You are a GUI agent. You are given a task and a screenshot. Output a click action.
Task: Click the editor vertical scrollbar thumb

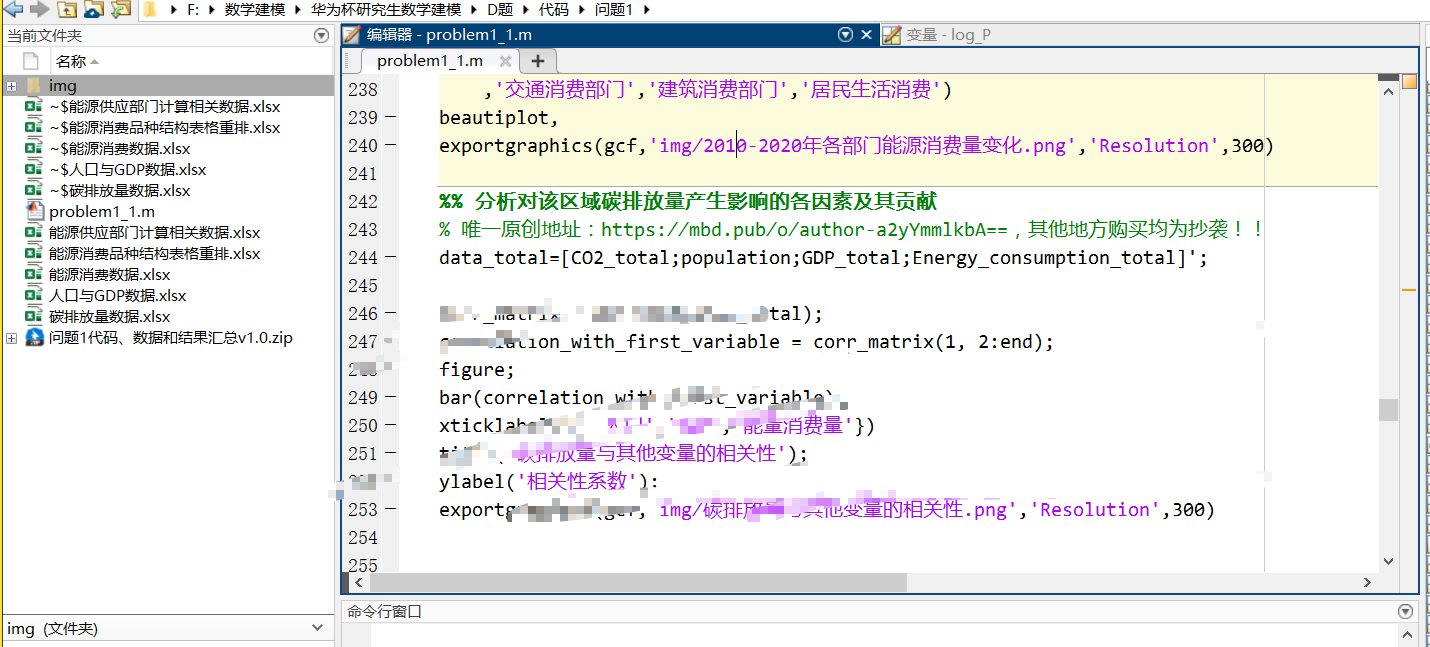1387,410
